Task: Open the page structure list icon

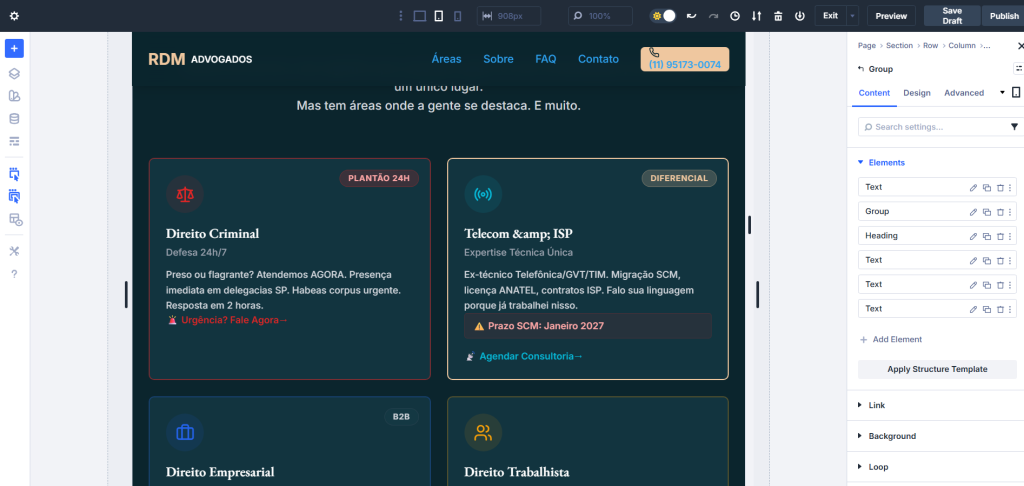Action: pyautogui.click(x=14, y=141)
